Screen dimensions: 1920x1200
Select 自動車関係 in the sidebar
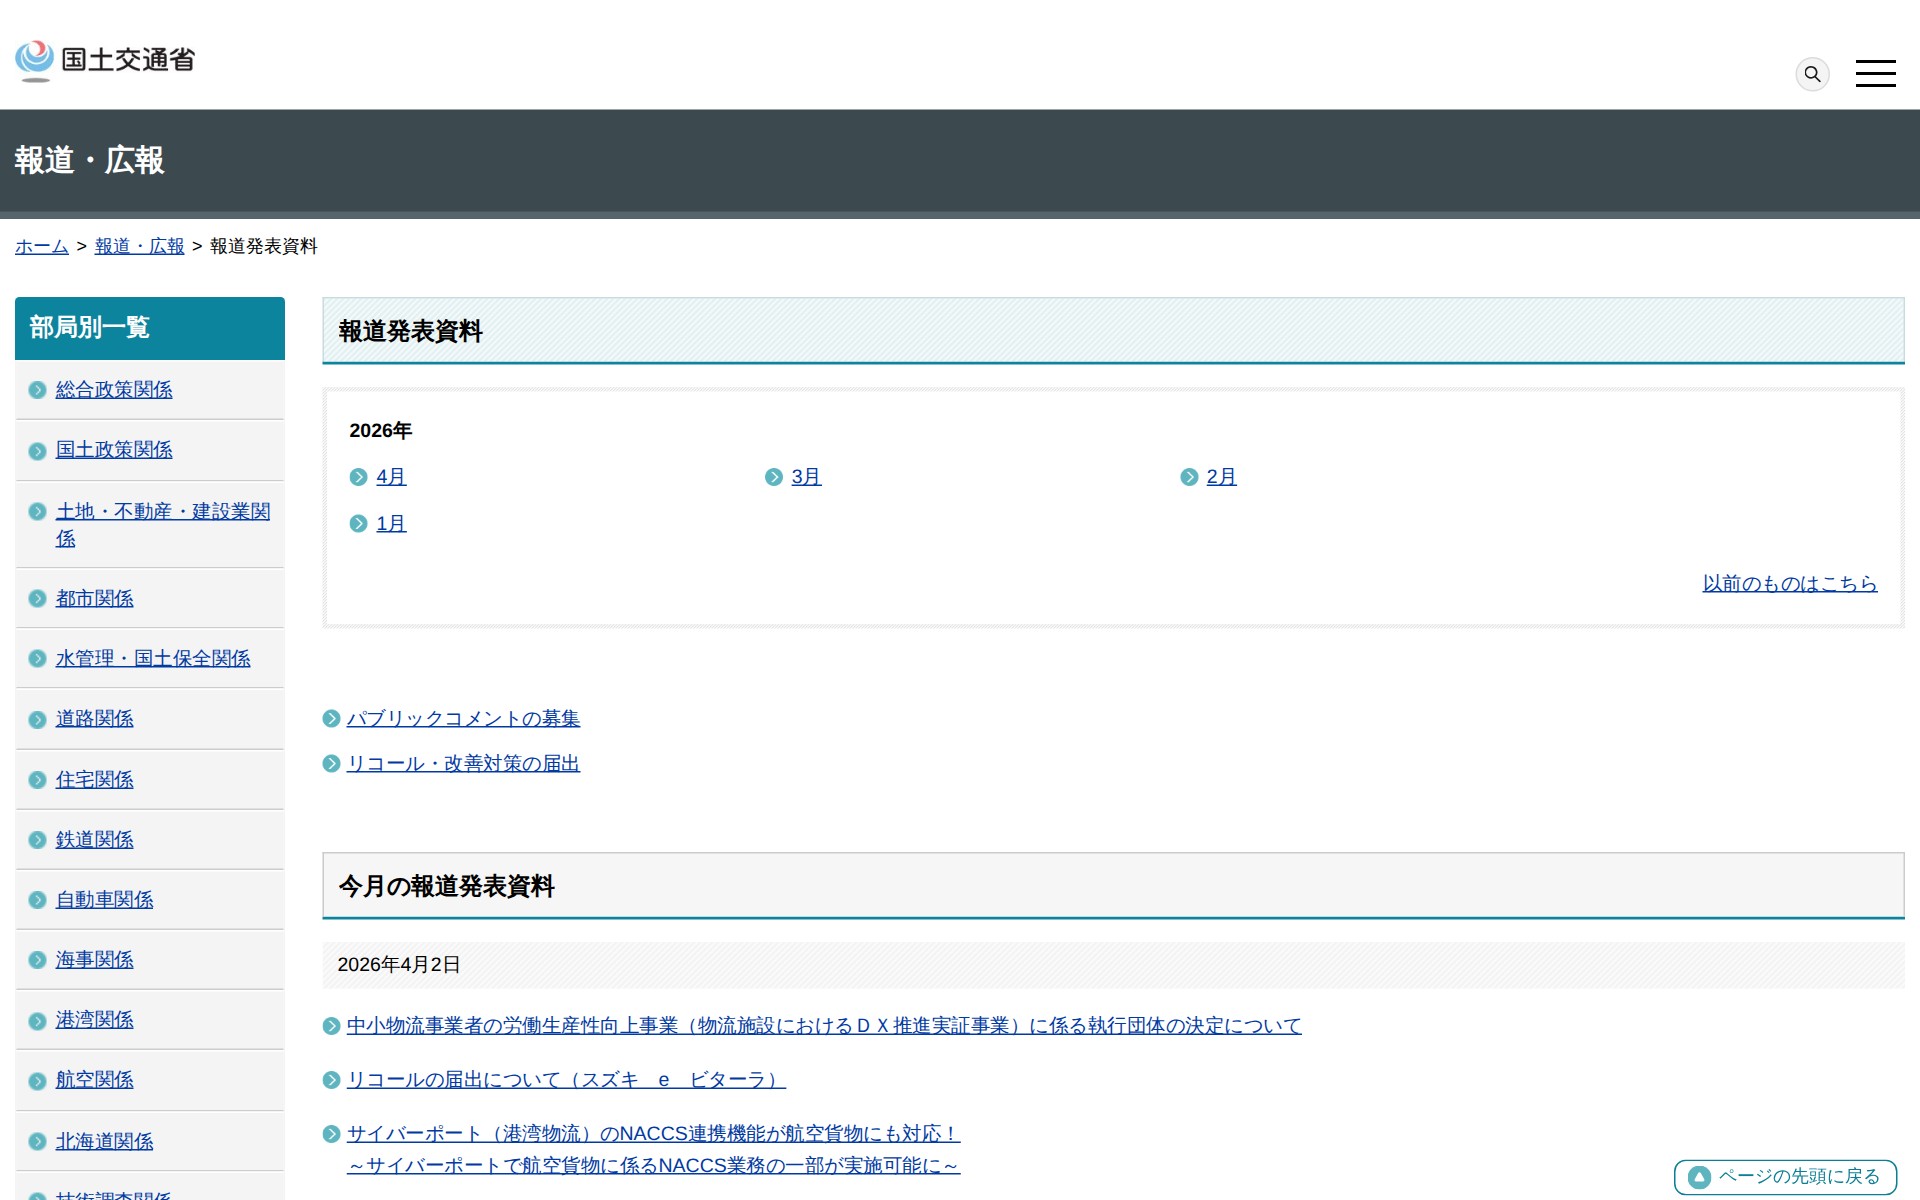click(x=104, y=900)
